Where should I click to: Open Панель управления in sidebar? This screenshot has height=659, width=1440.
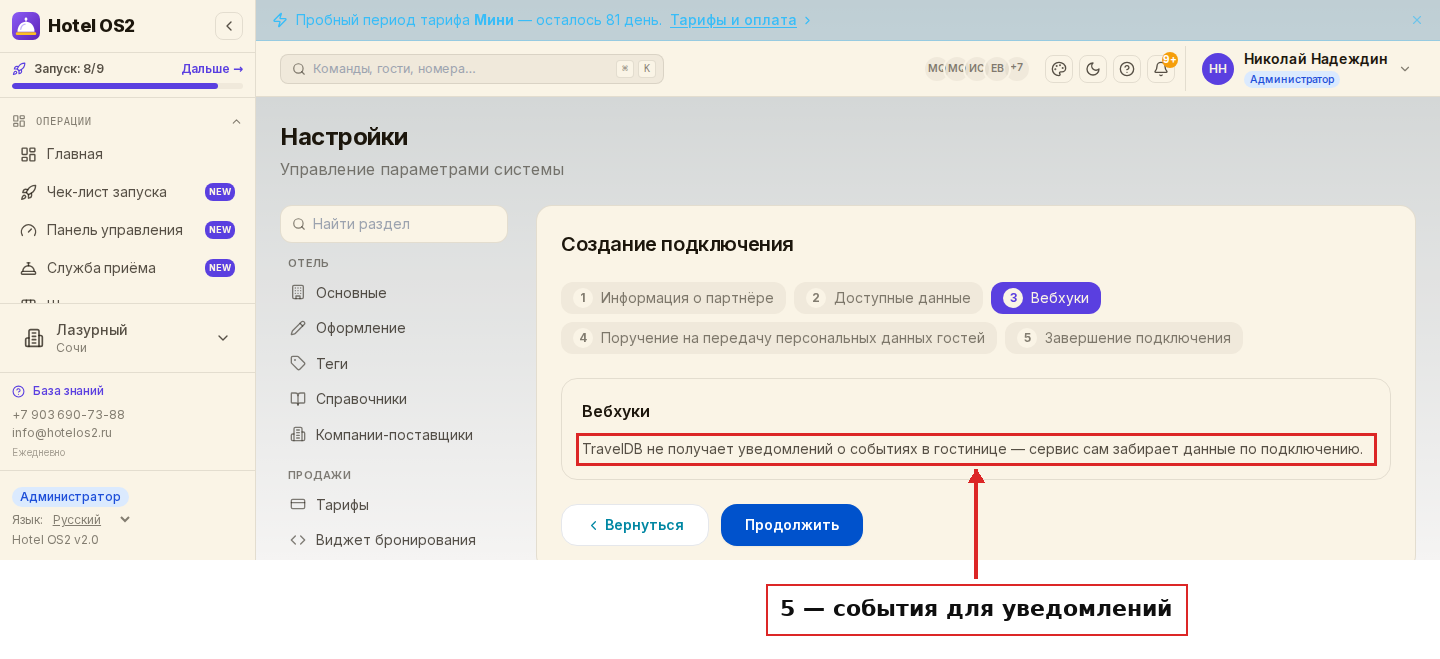pyautogui.click(x=127, y=230)
